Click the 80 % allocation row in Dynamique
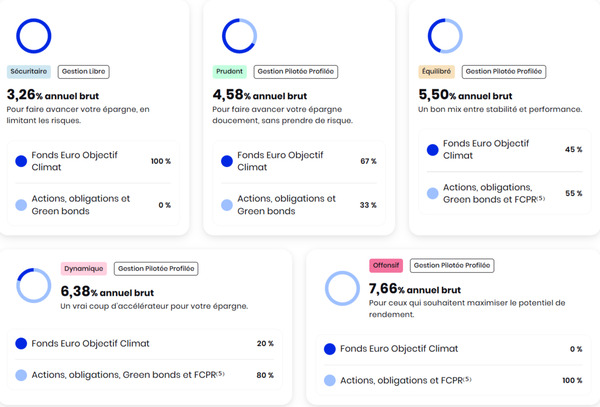 [x=145, y=375]
